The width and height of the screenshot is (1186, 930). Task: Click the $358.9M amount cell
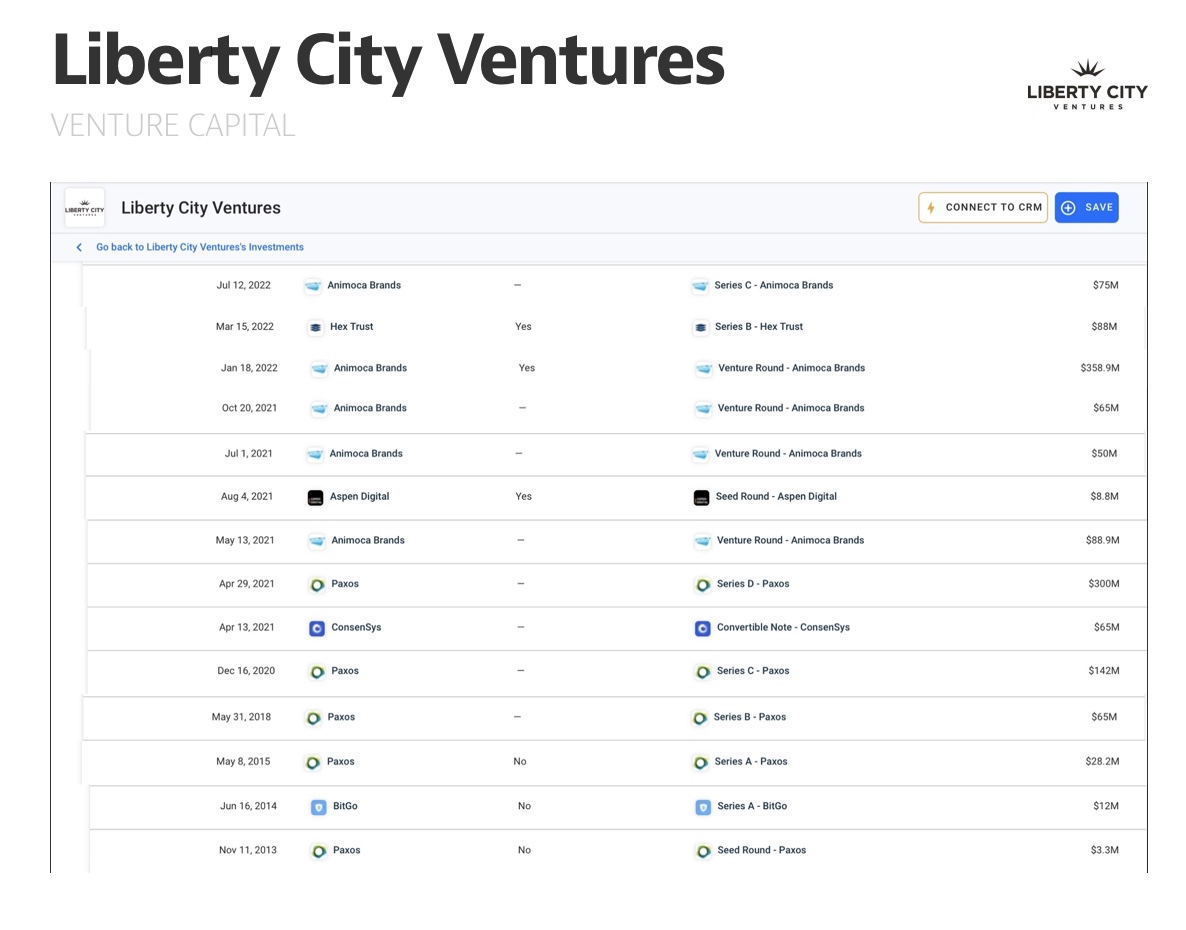pos(1099,368)
